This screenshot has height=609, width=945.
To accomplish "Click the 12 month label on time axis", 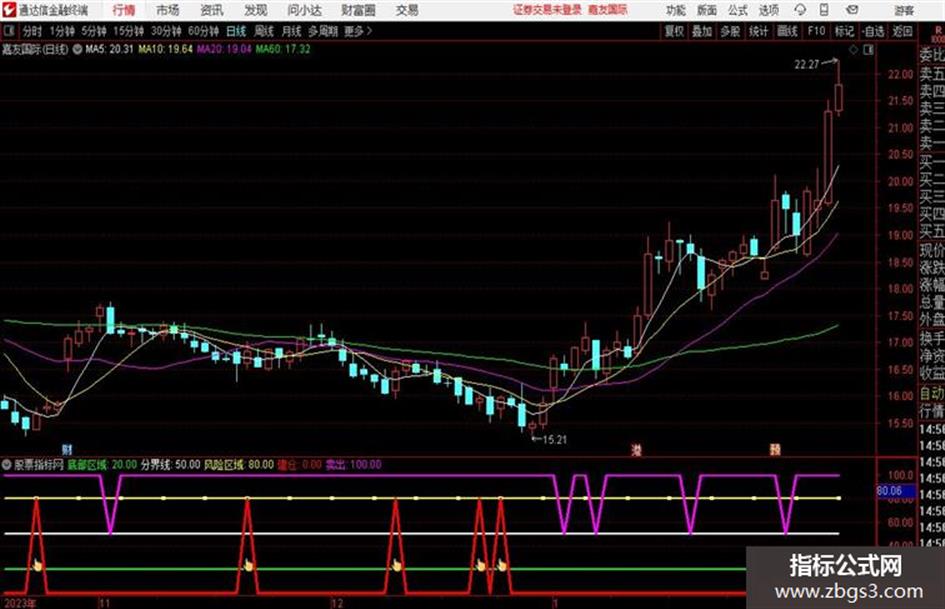I will coord(337,603).
